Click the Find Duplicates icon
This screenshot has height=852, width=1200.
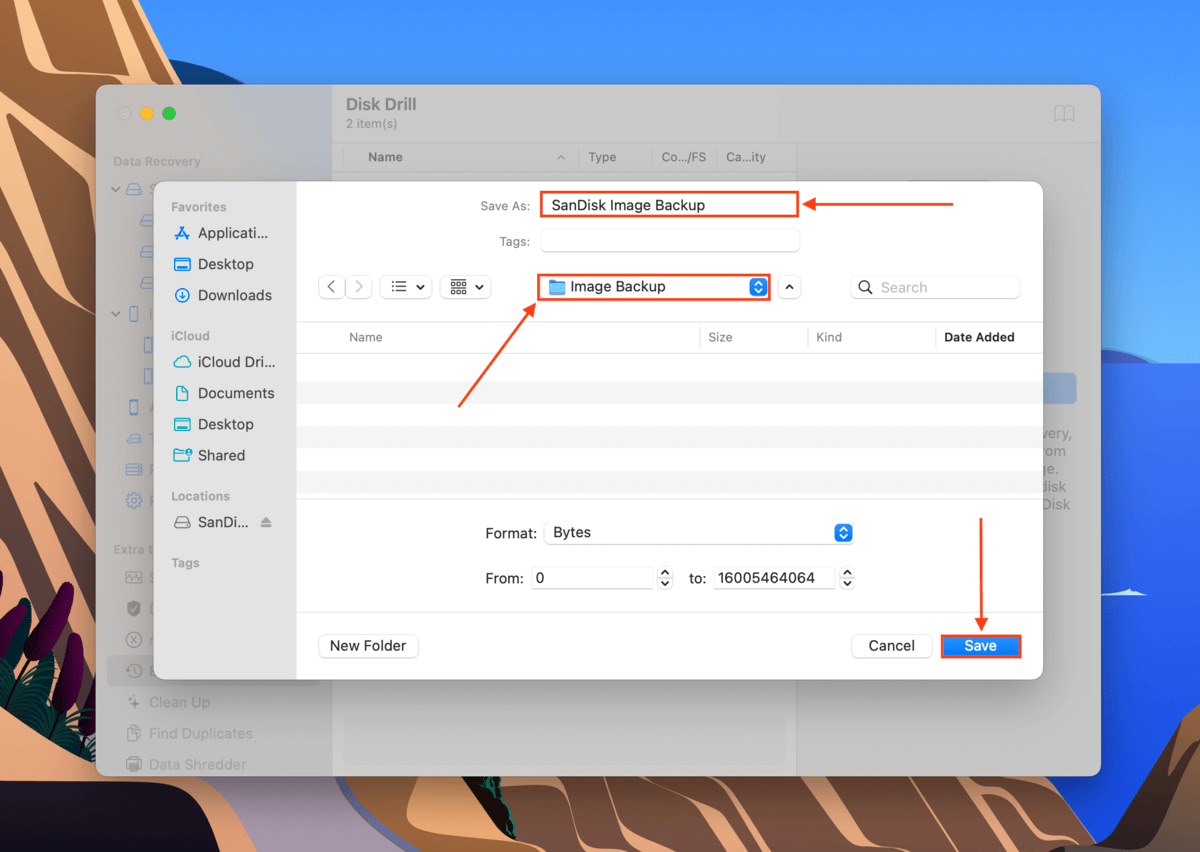click(x=133, y=733)
